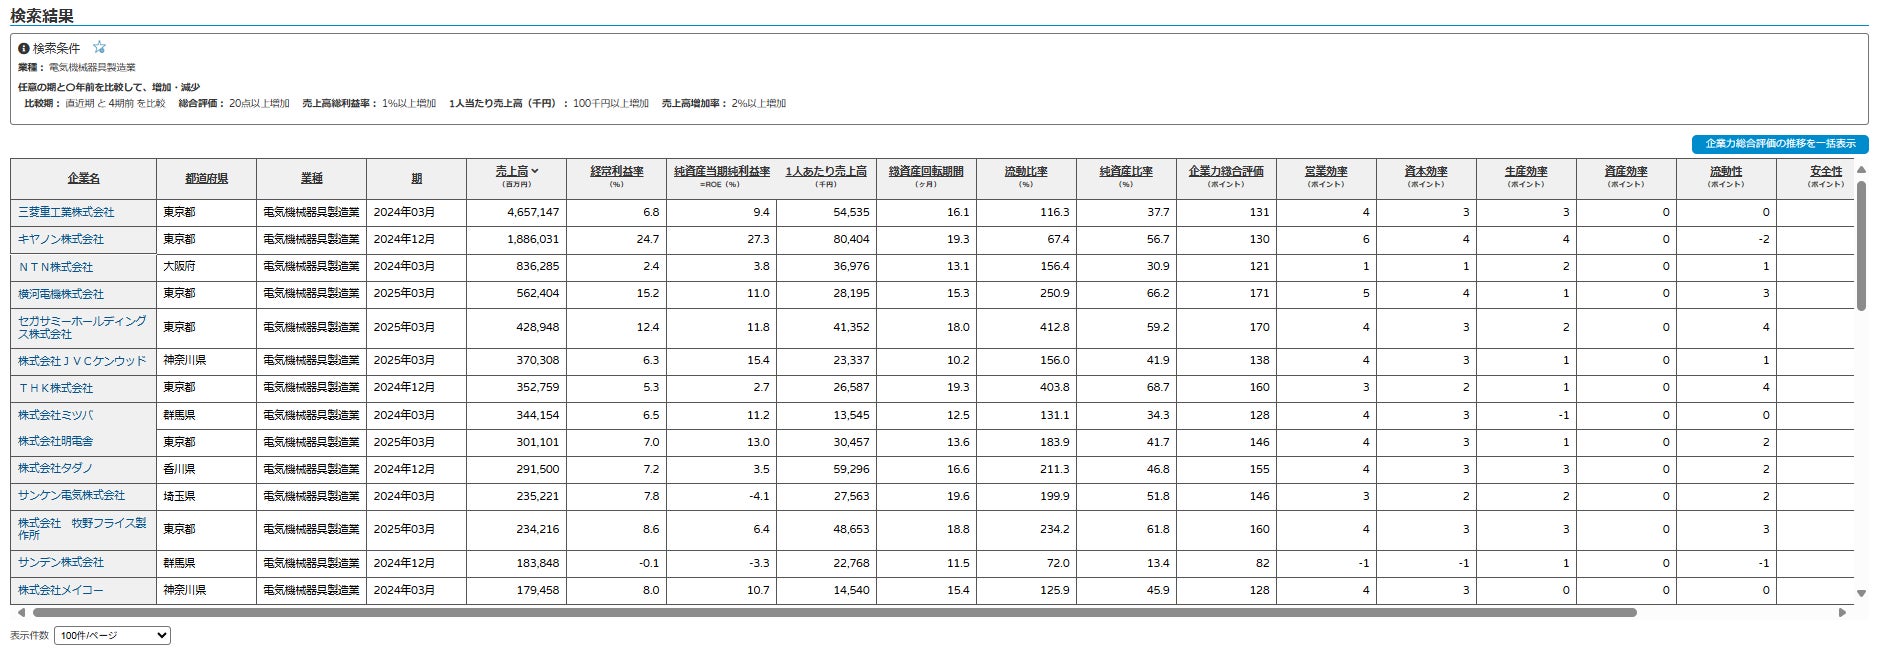
Task: Click the sort chevron next to 売上高
Action: click(x=535, y=171)
